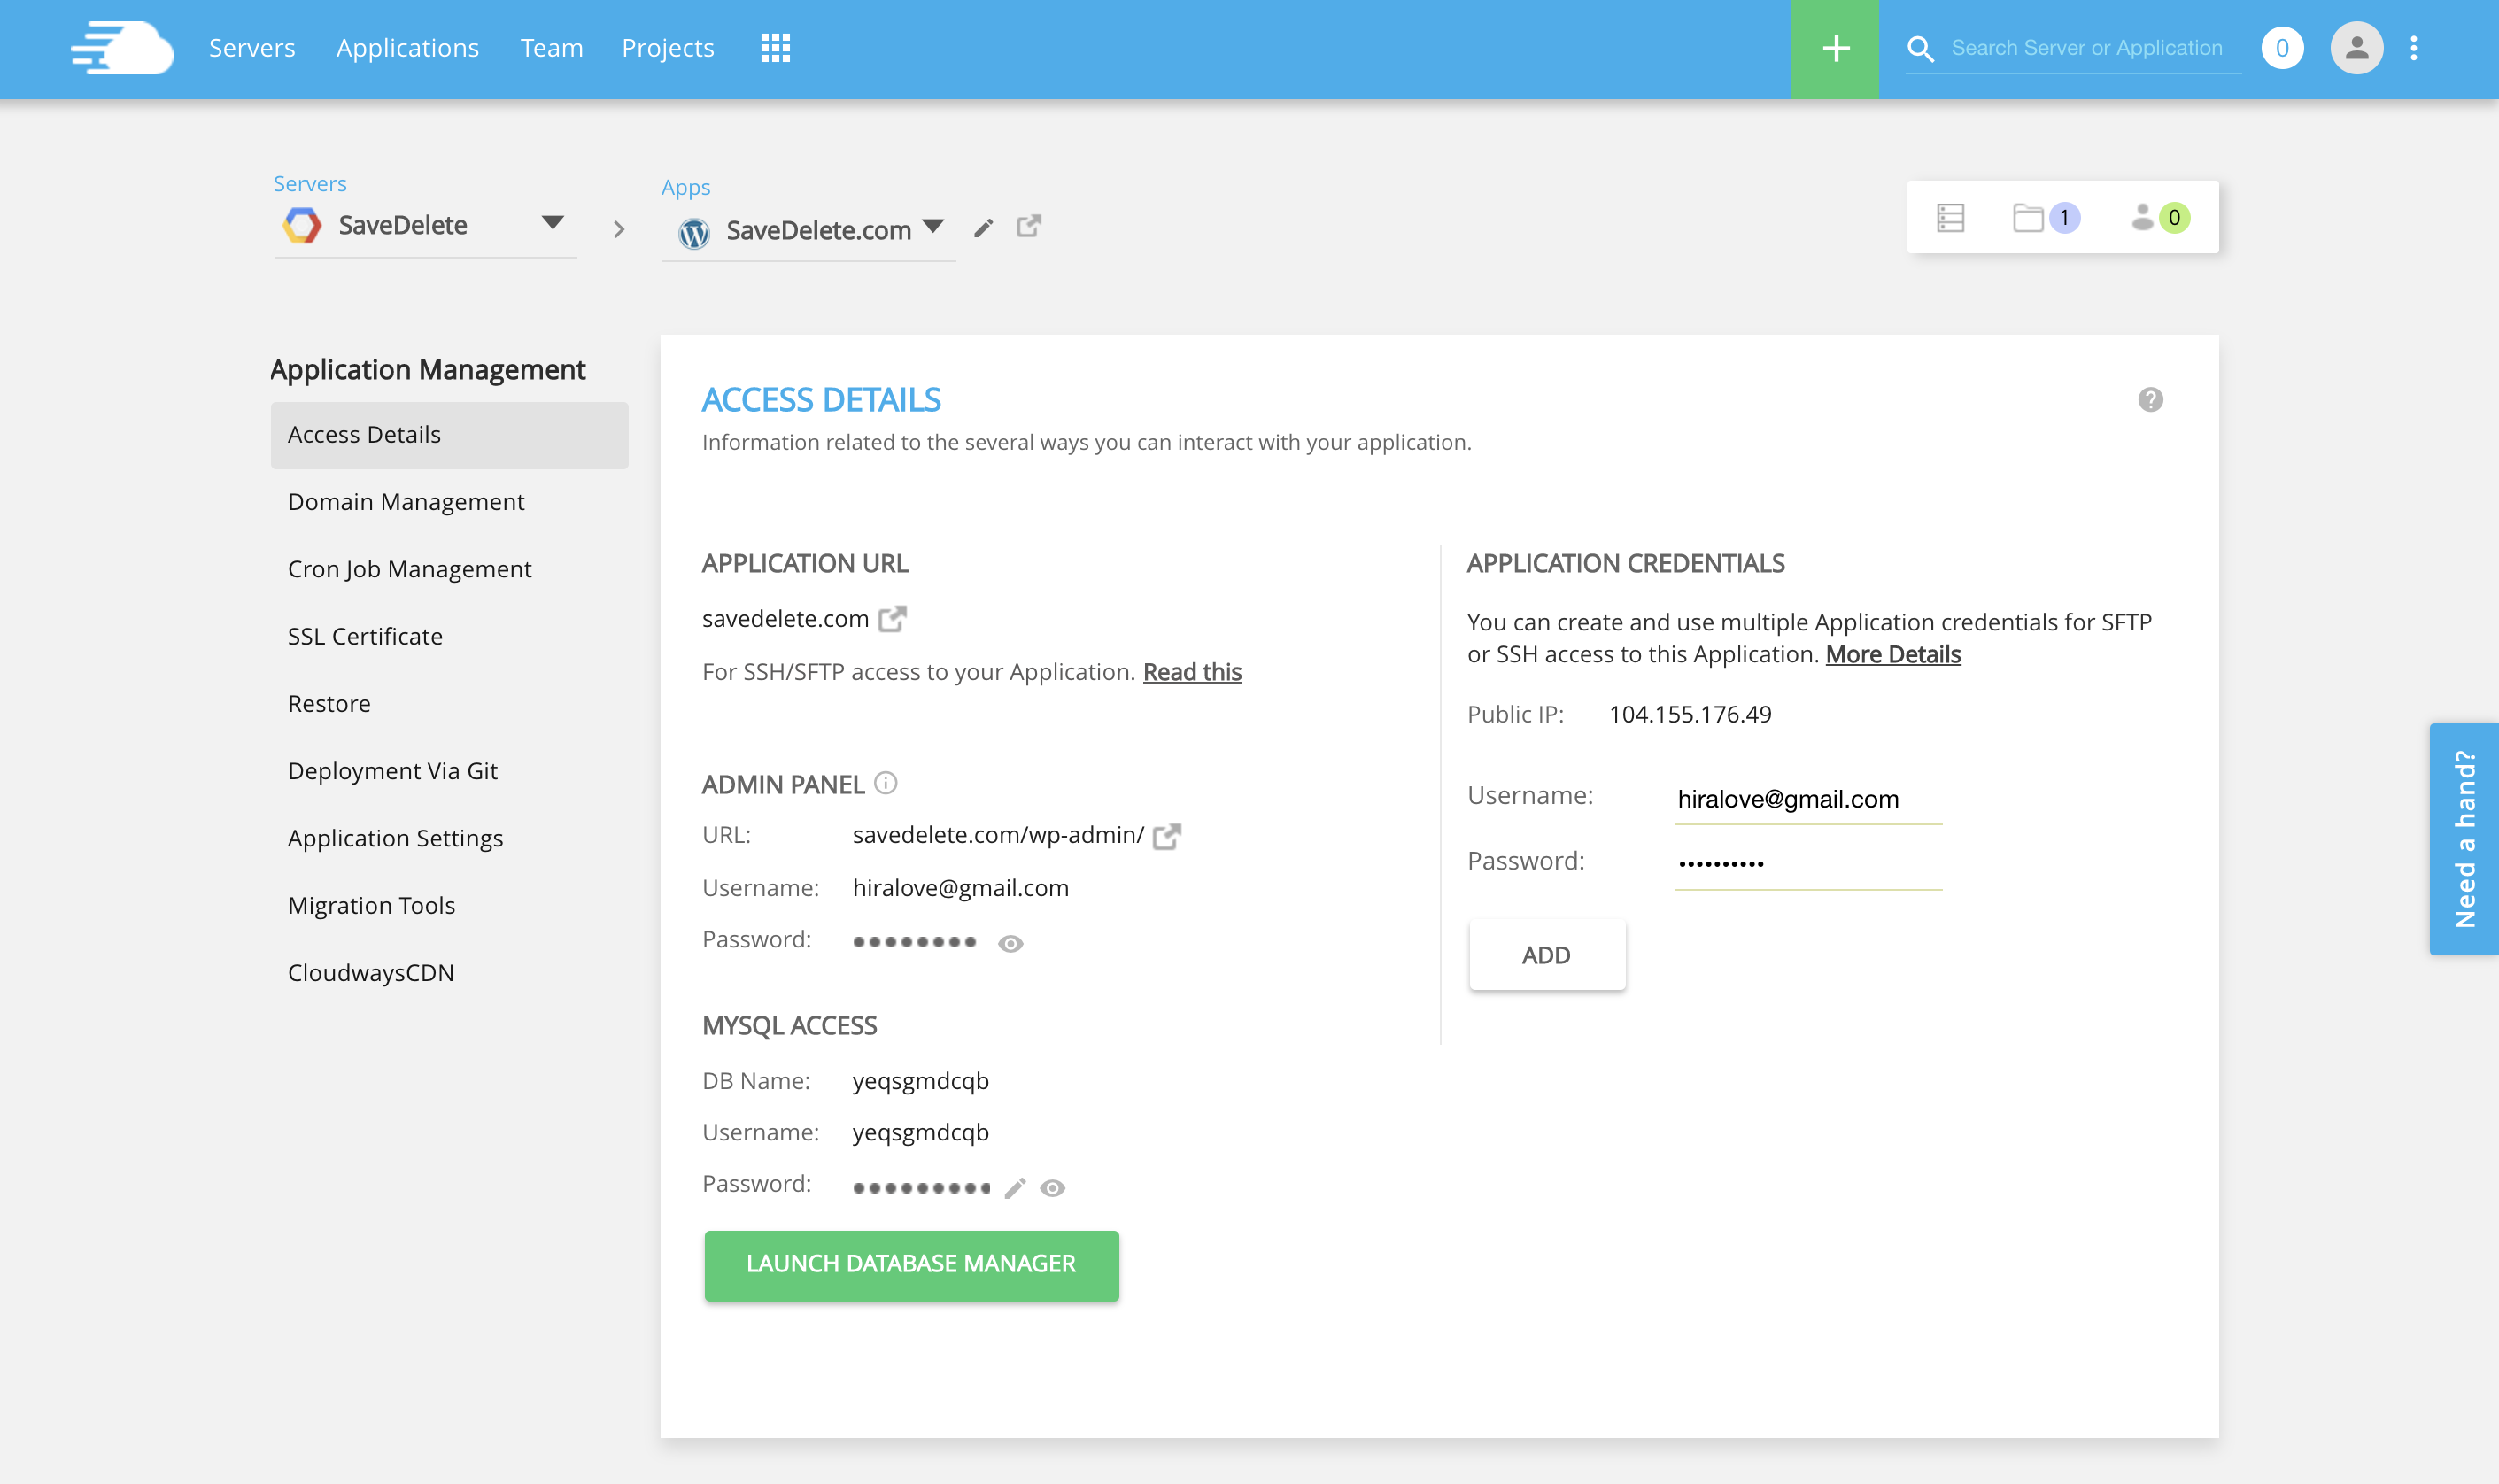2499x1484 pixels.
Task: Open Applications in top navigation
Action: click(x=408, y=48)
